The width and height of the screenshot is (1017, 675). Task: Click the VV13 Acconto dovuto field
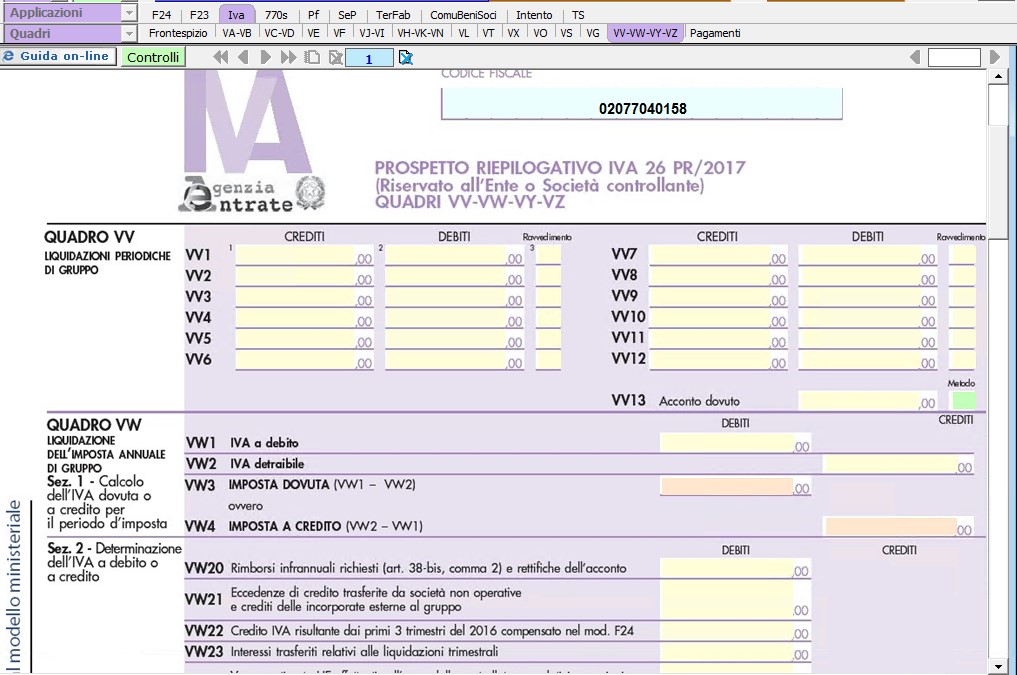[x=868, y=400]
